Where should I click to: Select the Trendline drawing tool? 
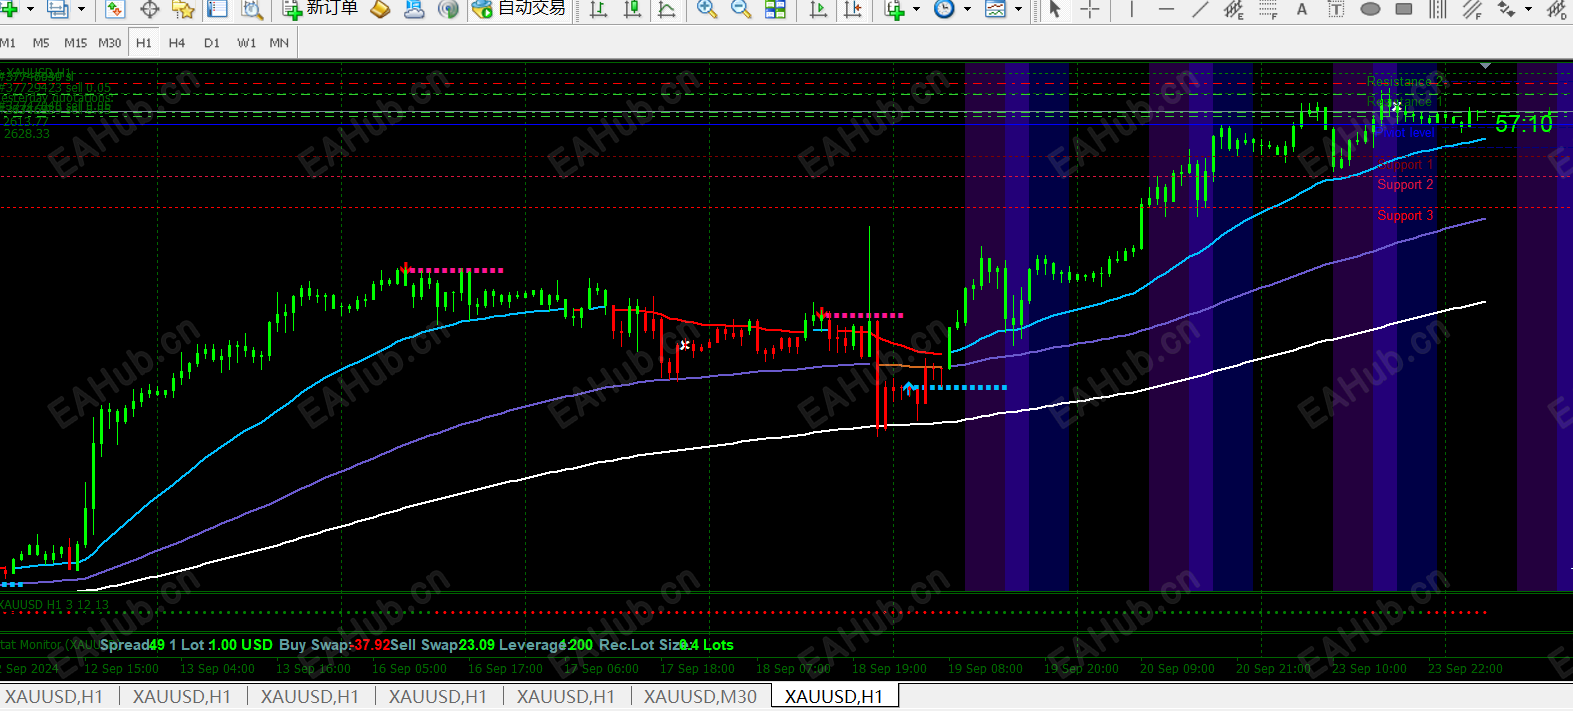click(1200, 9)
